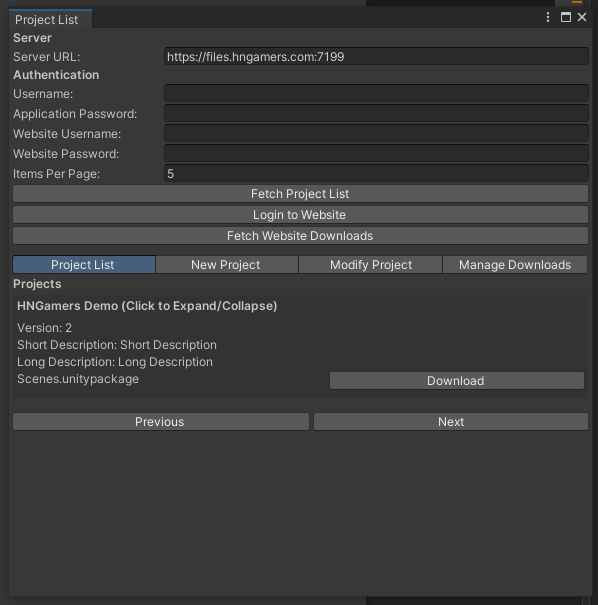
Task: Switch to Modify Project tab
Action: click(x=370, y=265)
